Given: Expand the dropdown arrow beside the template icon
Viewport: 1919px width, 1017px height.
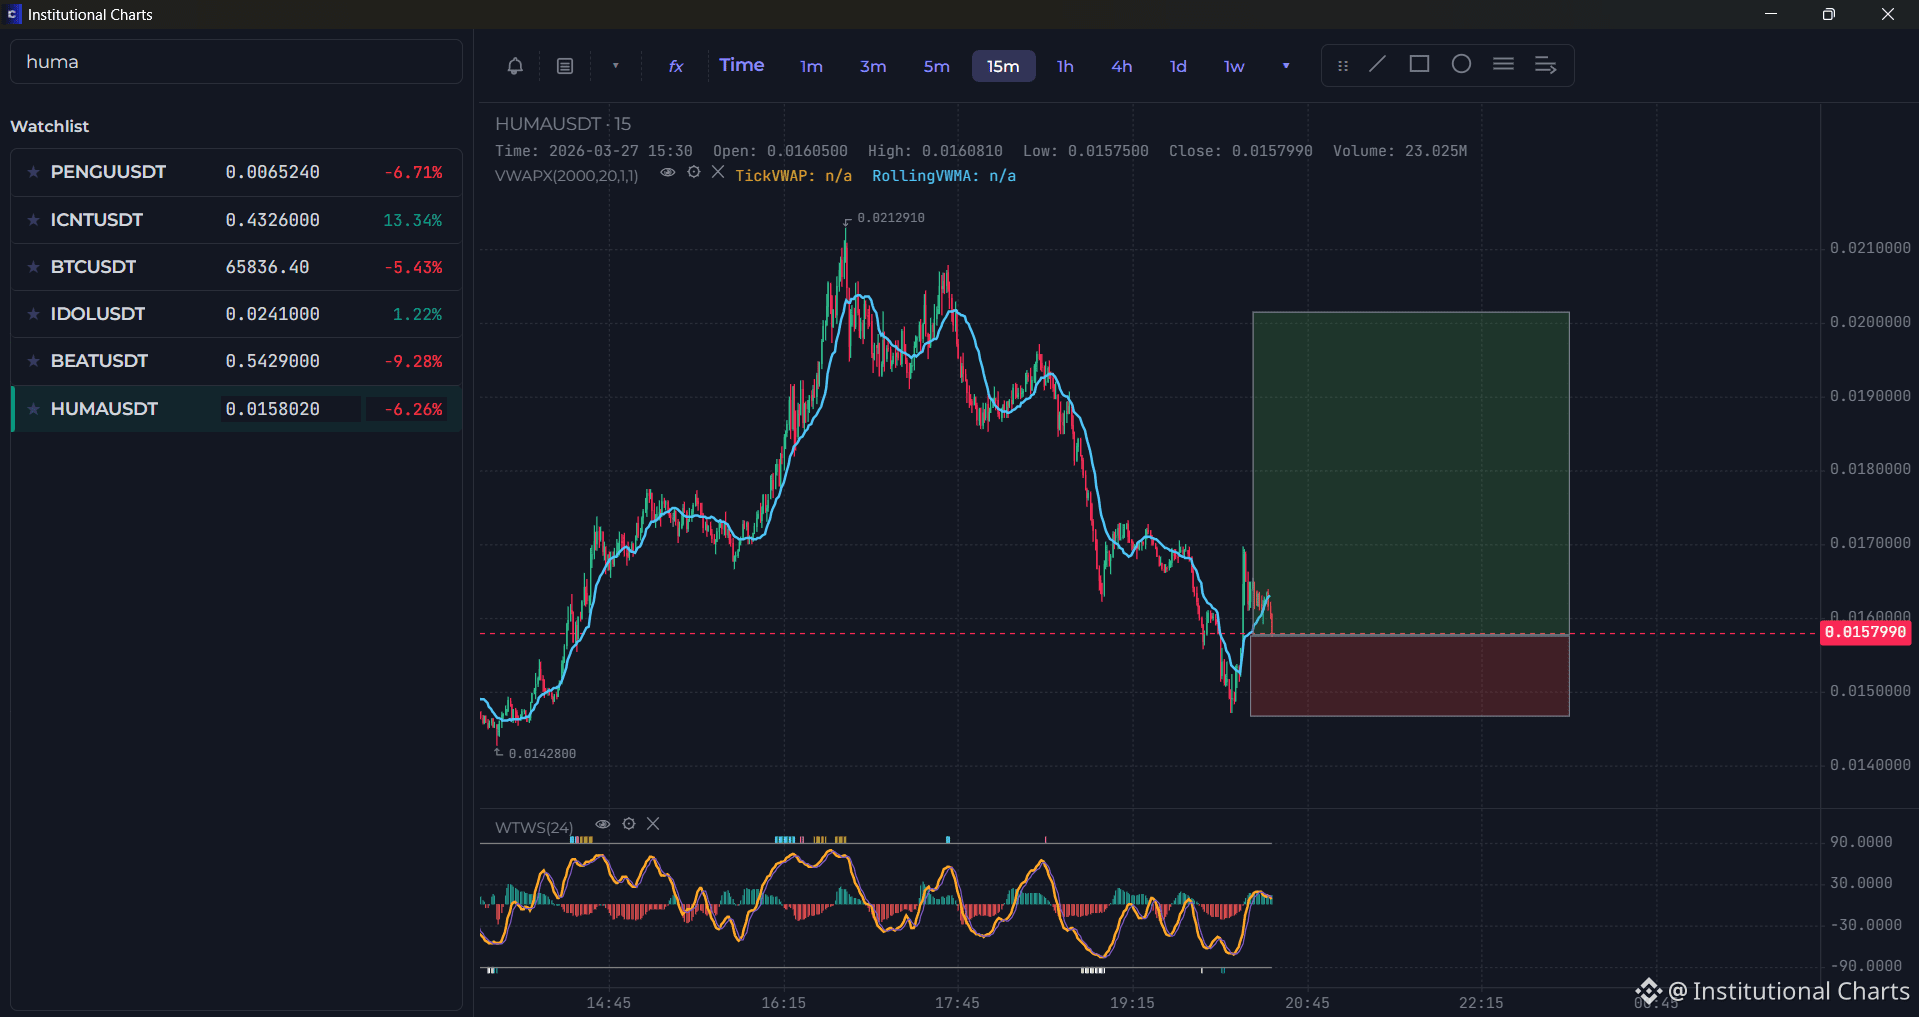Looking at the screenshot, I should [x=616, y=66].
